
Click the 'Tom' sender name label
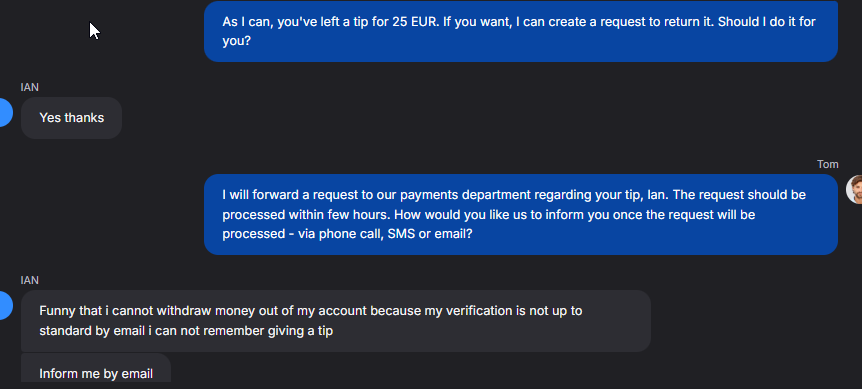pos(827,164)
